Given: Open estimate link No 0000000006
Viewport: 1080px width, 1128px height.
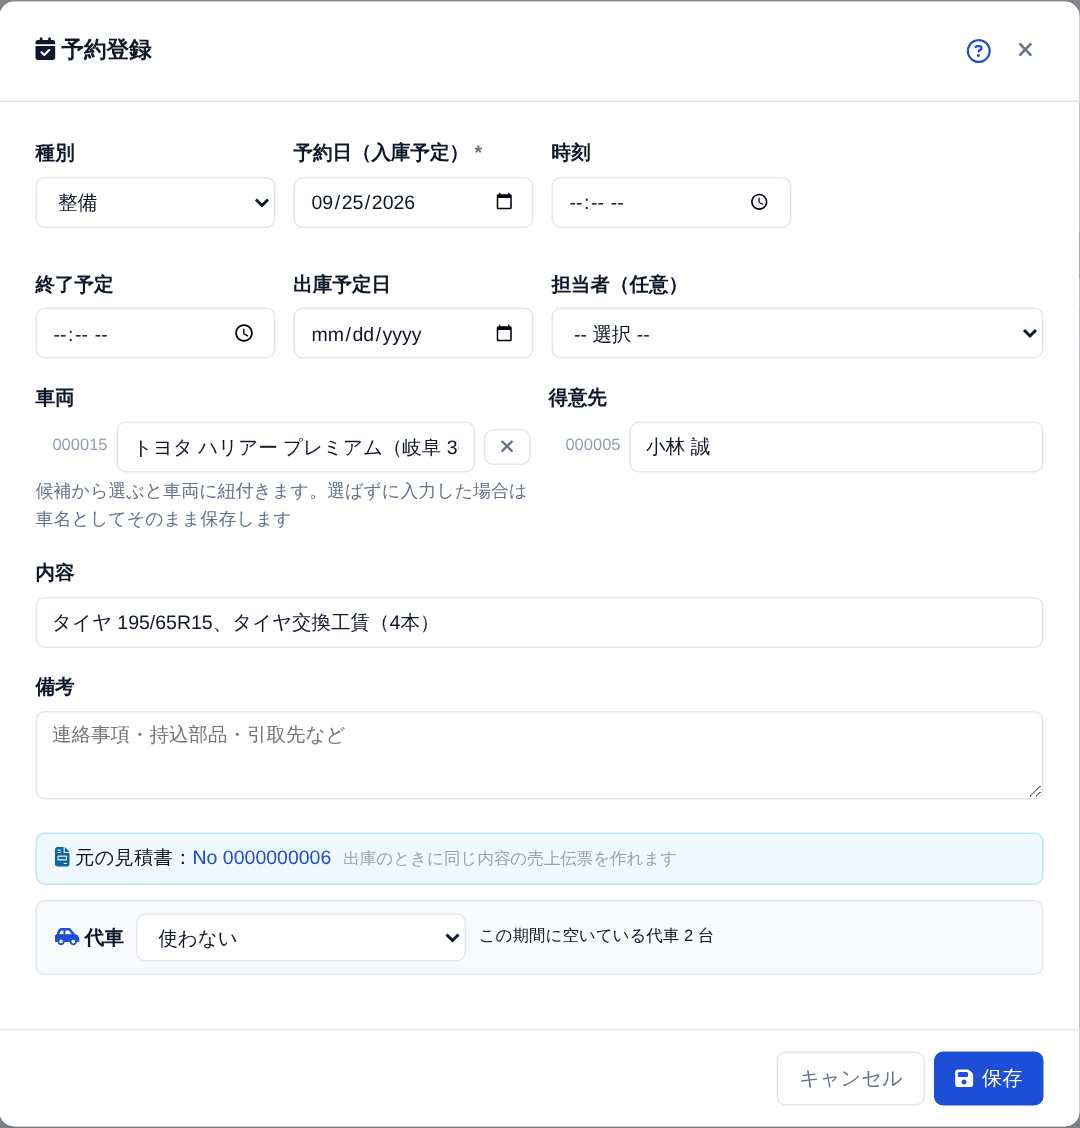Looking at the screenshot, I should tap(262, 858).
